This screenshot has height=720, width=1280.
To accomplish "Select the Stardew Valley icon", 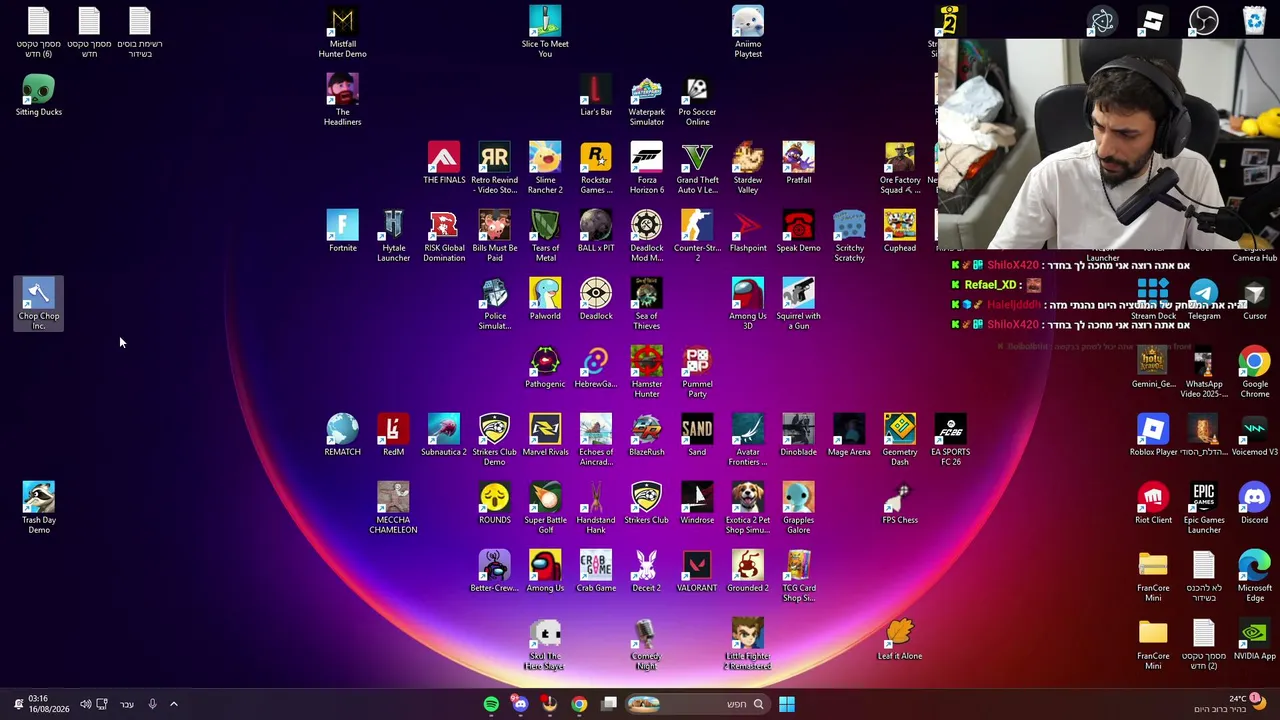I will pyautogui.click(x=748, y=168).
